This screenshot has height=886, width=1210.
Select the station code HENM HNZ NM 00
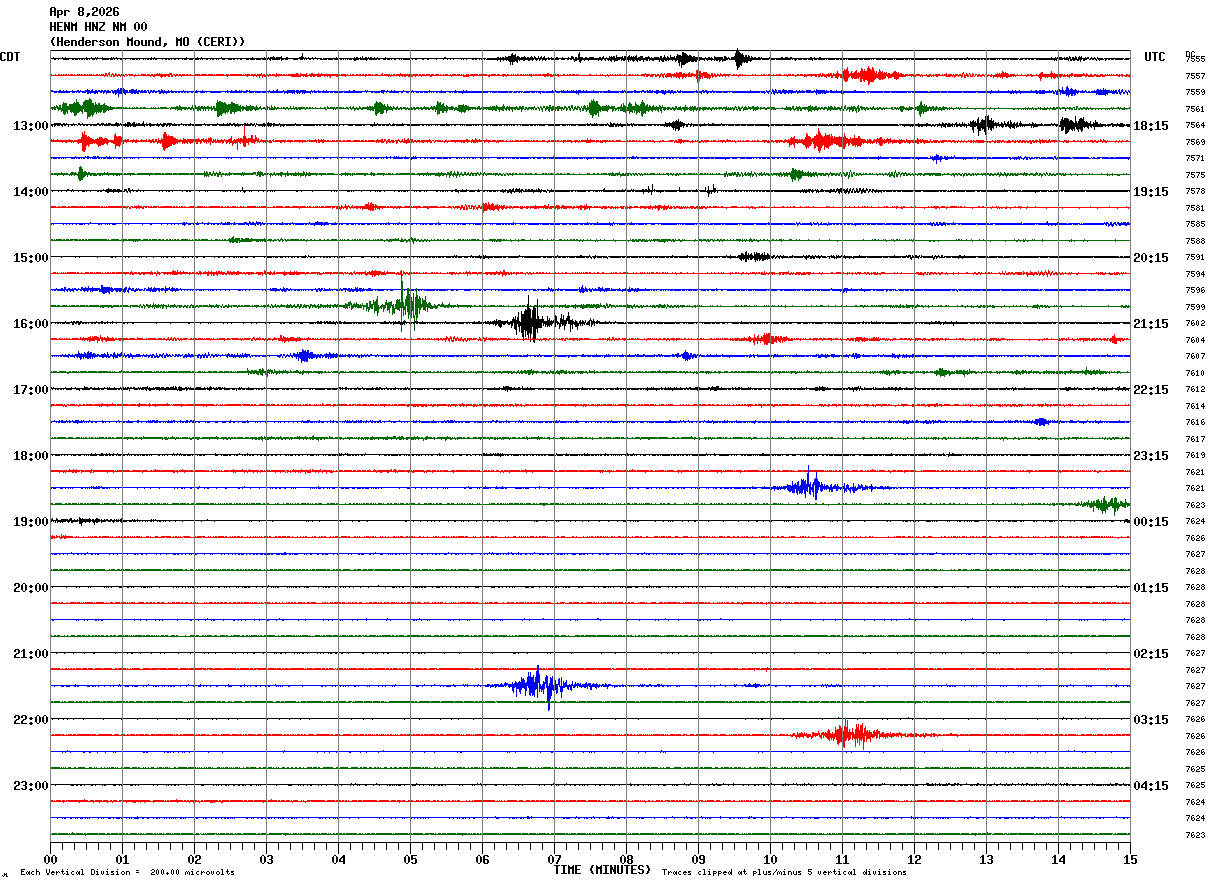98,27
